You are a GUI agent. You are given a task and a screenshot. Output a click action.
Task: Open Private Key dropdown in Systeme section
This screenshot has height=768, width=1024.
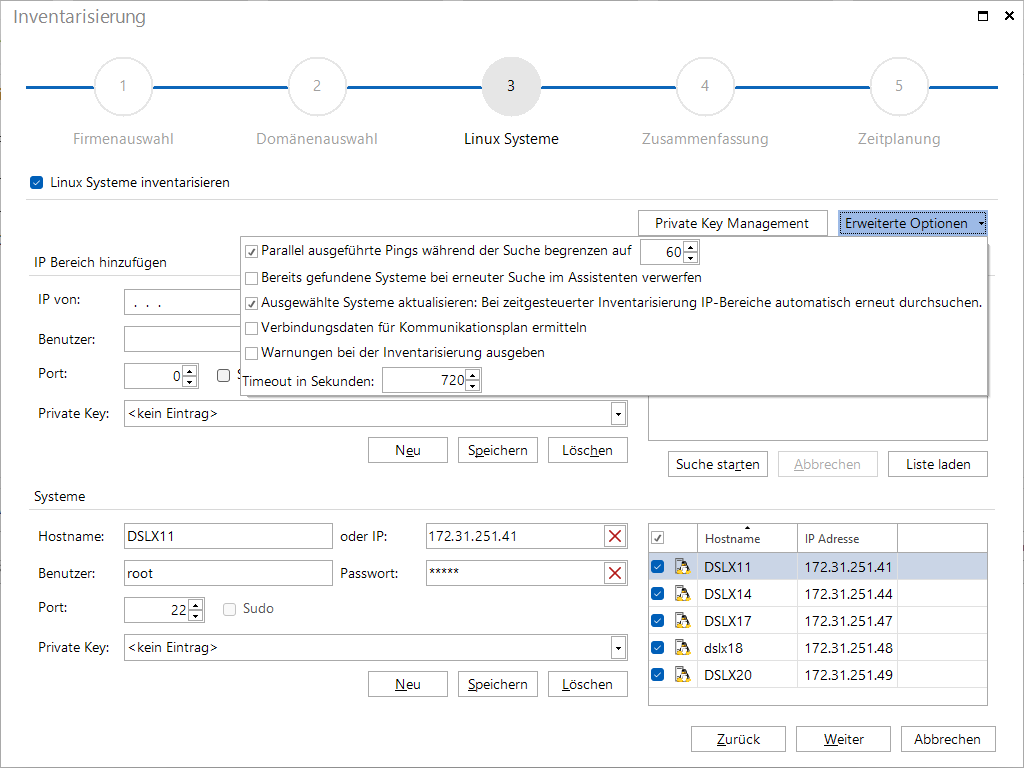click(618, 647)
